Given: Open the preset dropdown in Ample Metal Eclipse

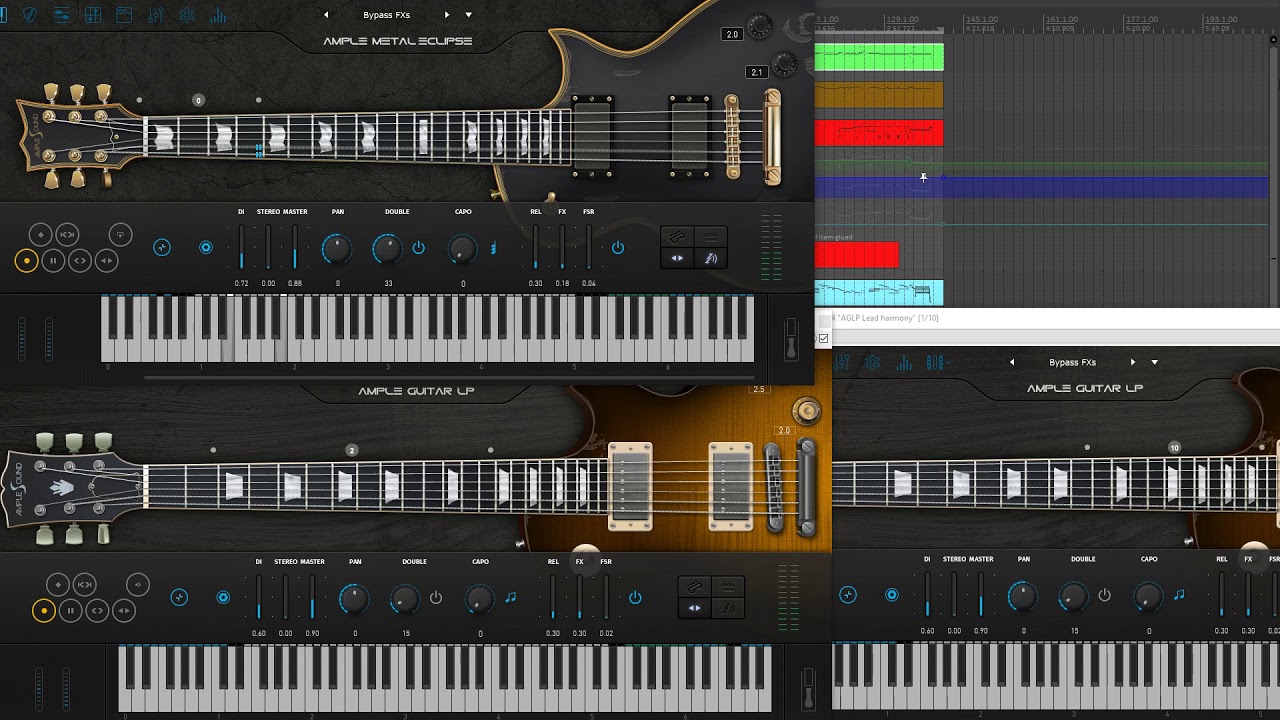Looking at the screenshot, I should coord(468,15).
